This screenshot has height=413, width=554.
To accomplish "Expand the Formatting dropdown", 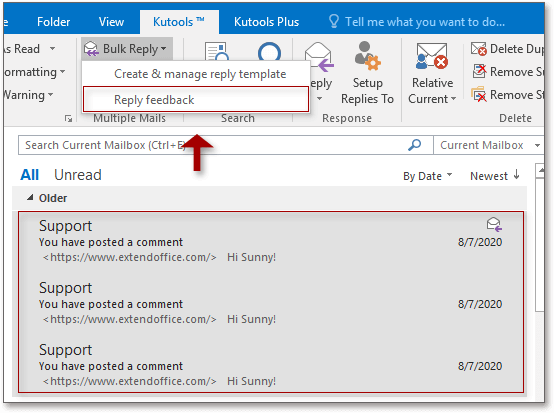I will (35, 72).
